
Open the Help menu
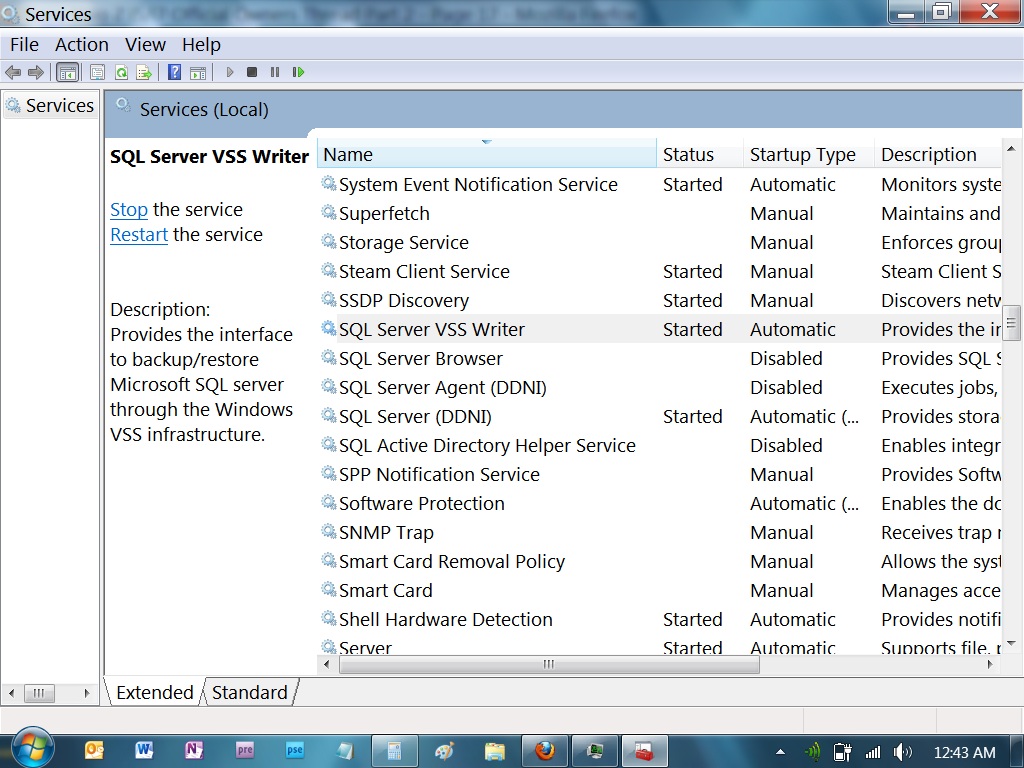click(x=201, y=44)
